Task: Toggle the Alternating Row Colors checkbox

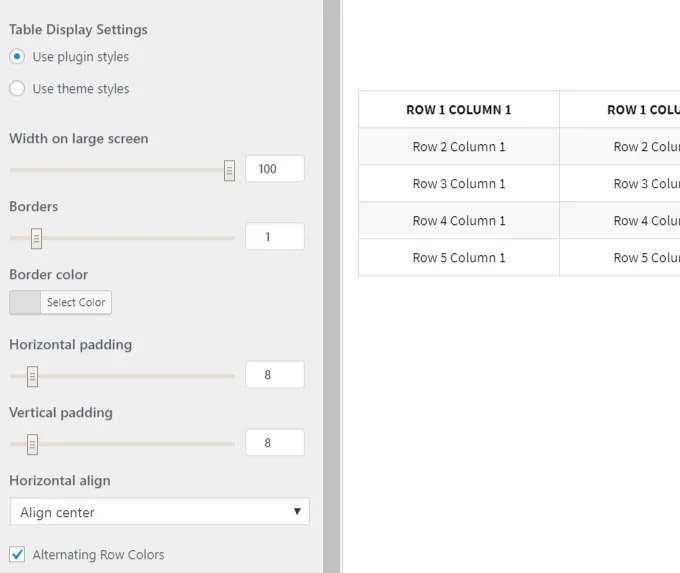Action: (17, 554)
